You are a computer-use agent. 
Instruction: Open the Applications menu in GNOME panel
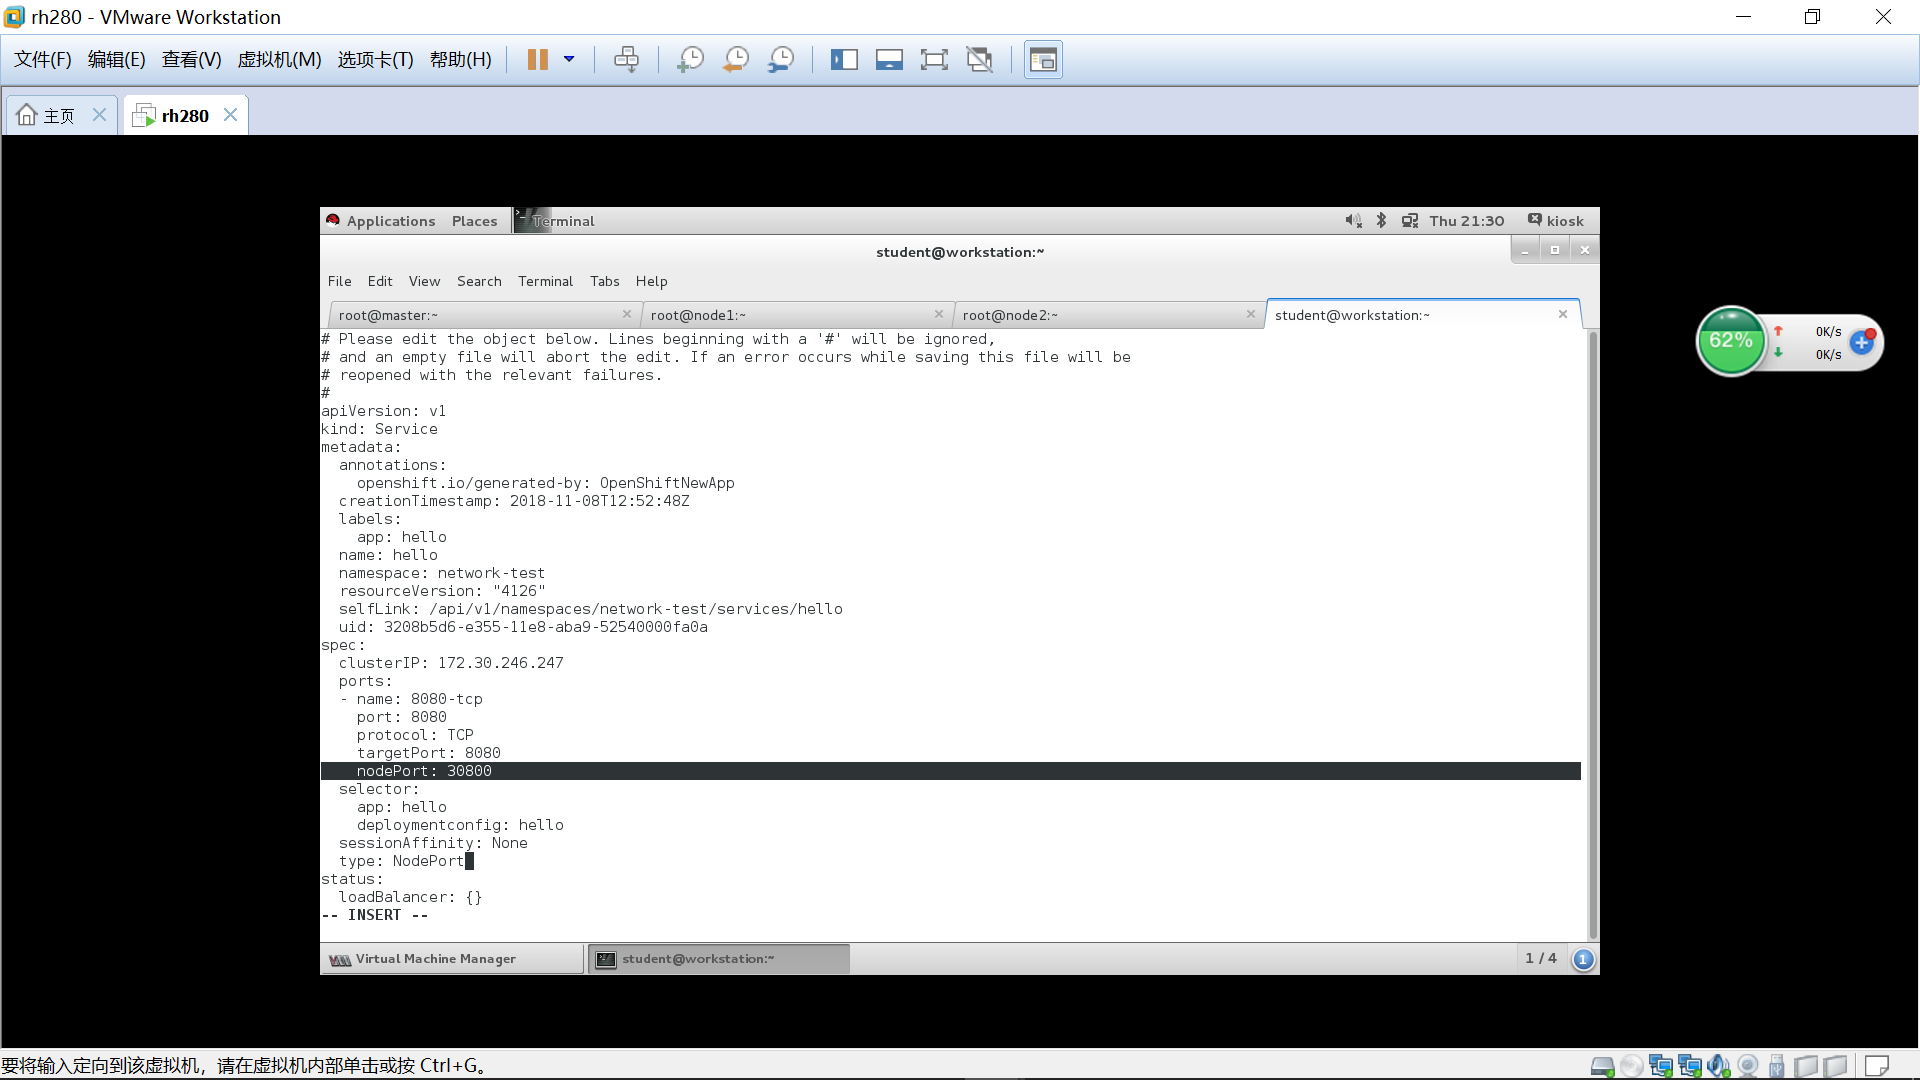tap(390, 221)
